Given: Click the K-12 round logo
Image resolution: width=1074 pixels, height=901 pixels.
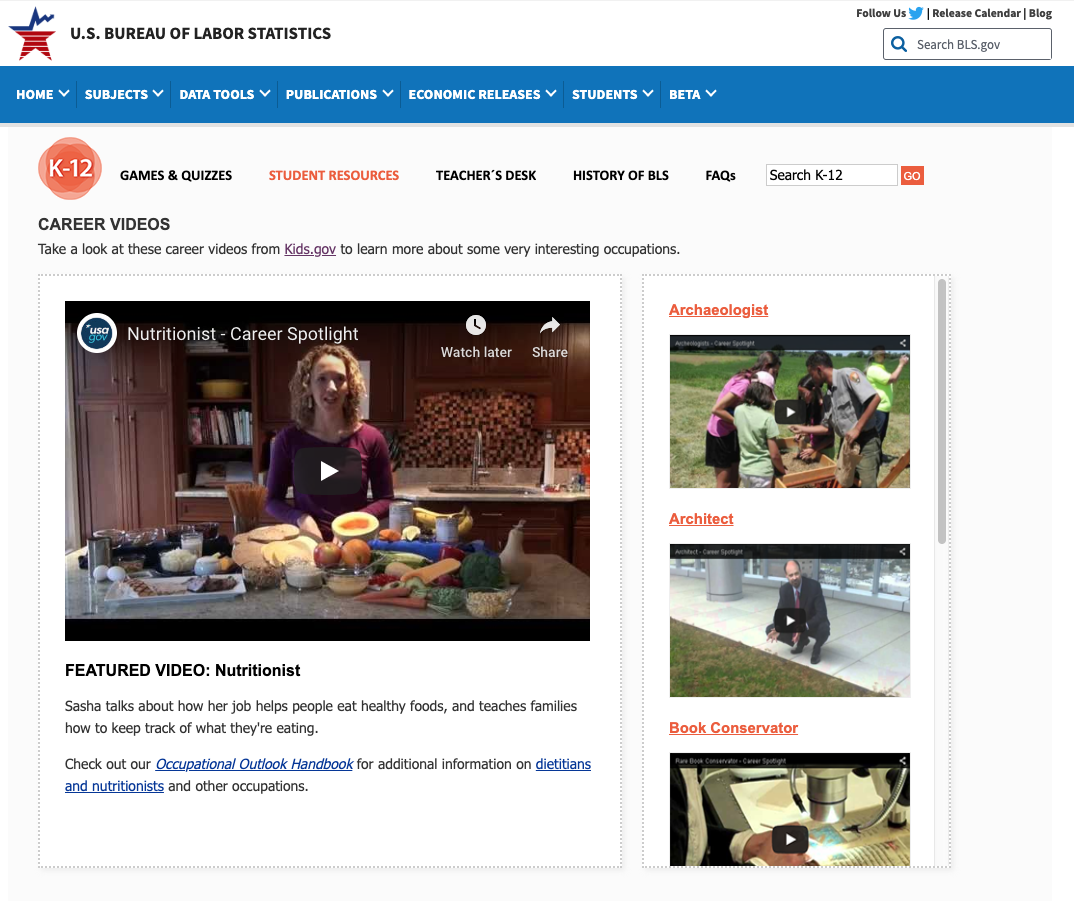Looking at the screenshot, I should pyautogui.click(x=70, y=168).
